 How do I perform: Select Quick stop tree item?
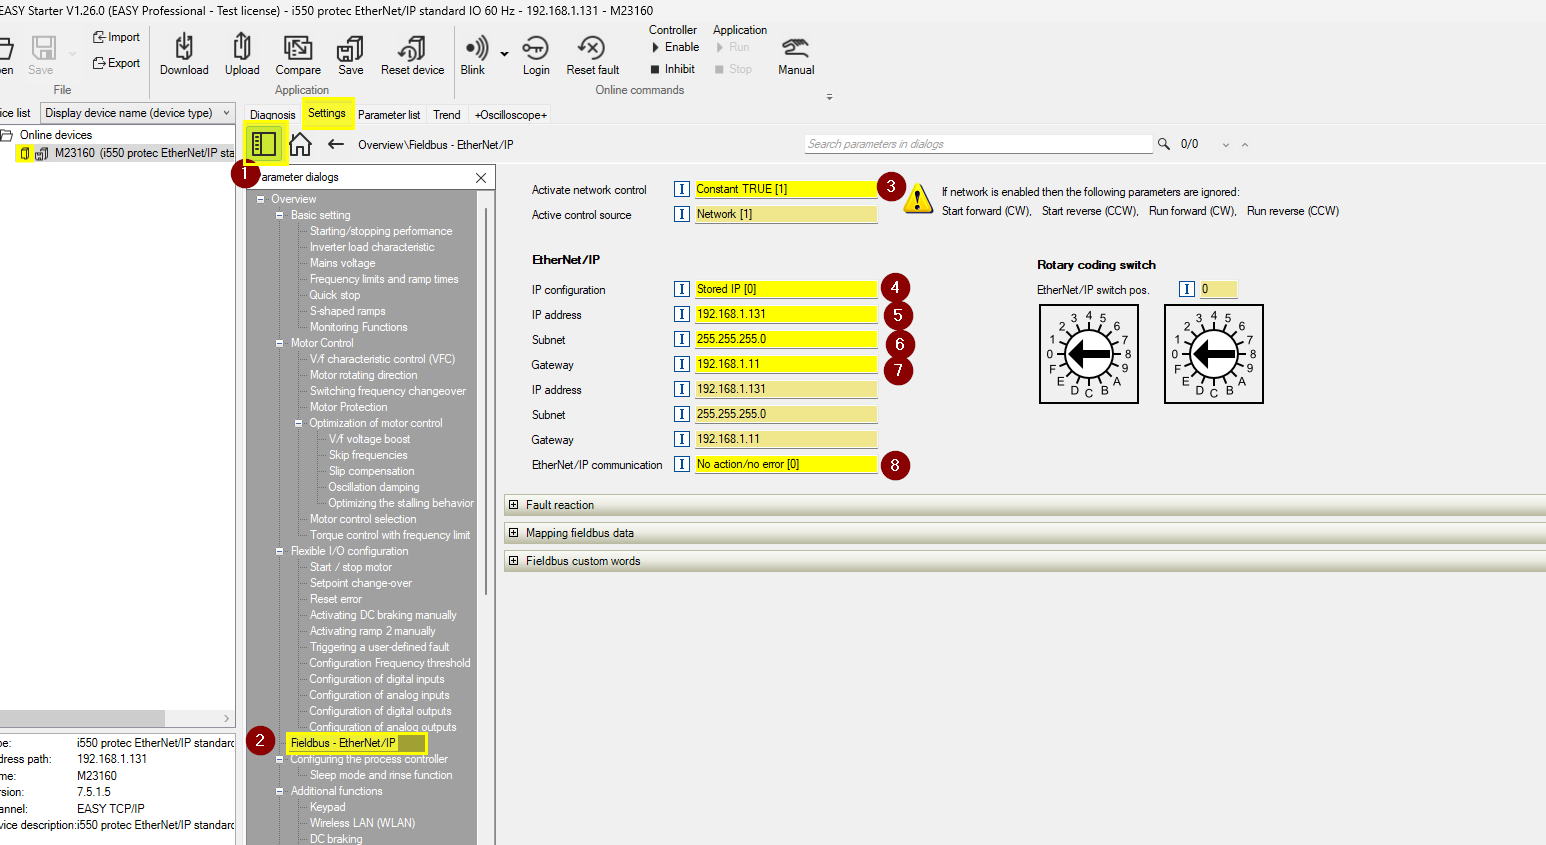pyautogui.click(x=335, y=295)
